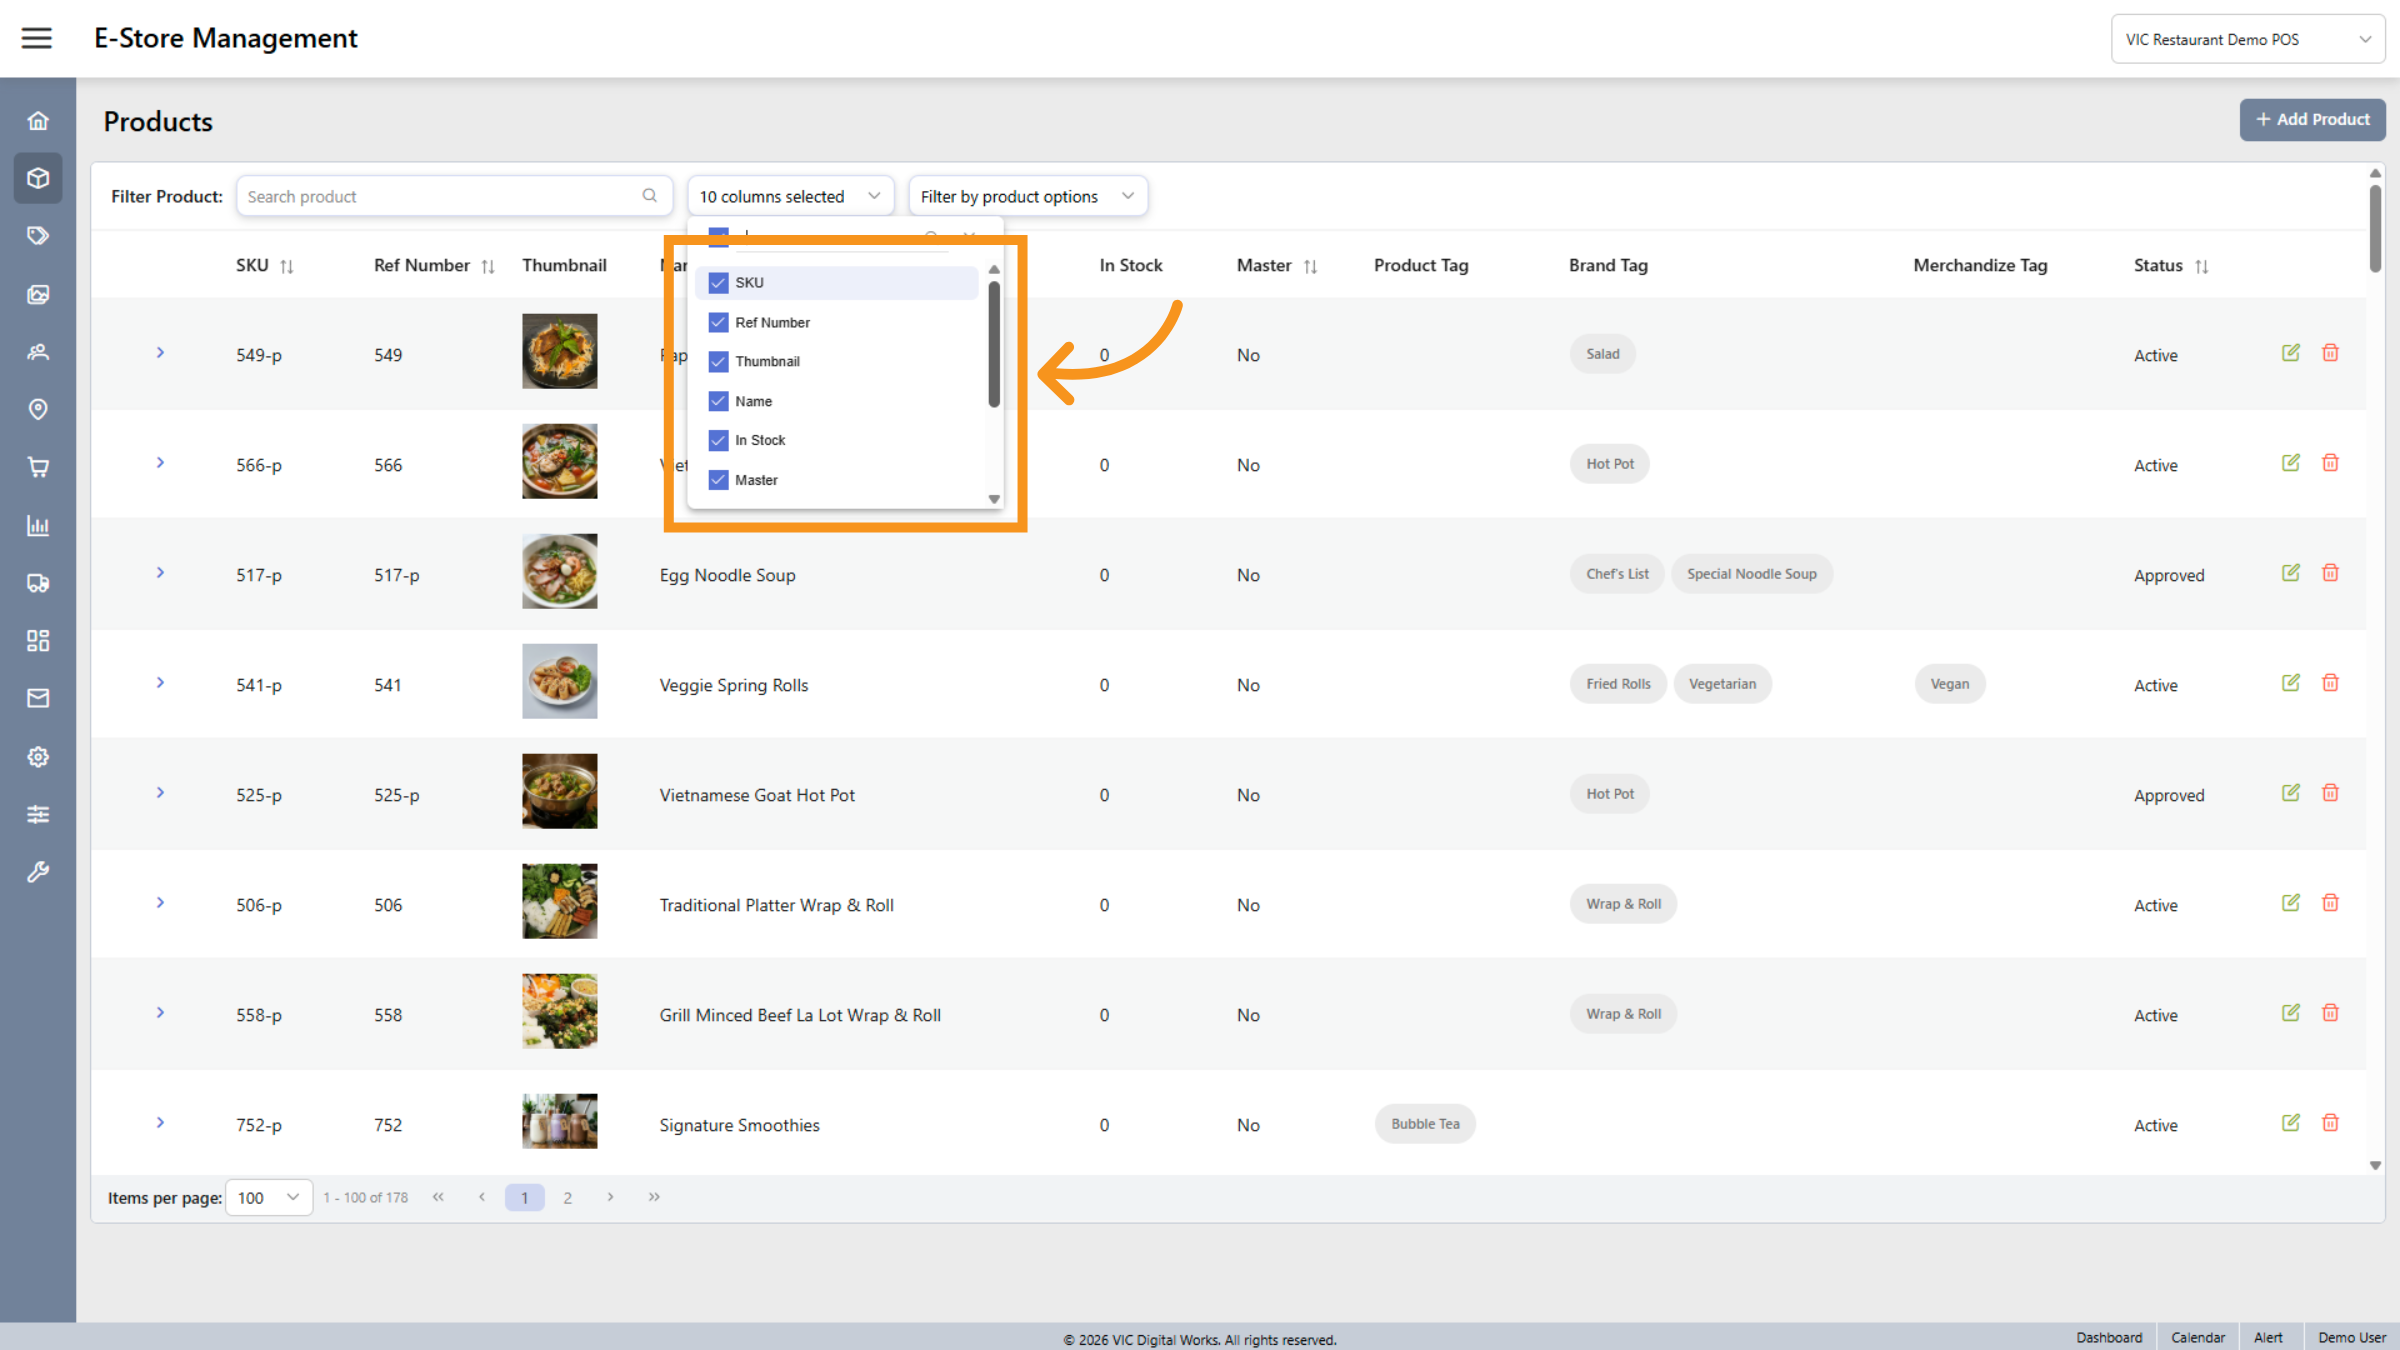Image resolution: width=2400 pixels, height=1350 pixels.
Task: Disable the Master column checkbox
Action: click(x=718, y=480)
